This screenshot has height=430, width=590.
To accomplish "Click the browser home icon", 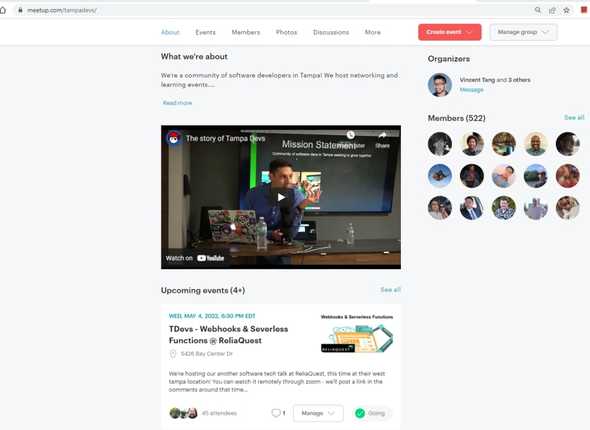I will pos(3,10).
